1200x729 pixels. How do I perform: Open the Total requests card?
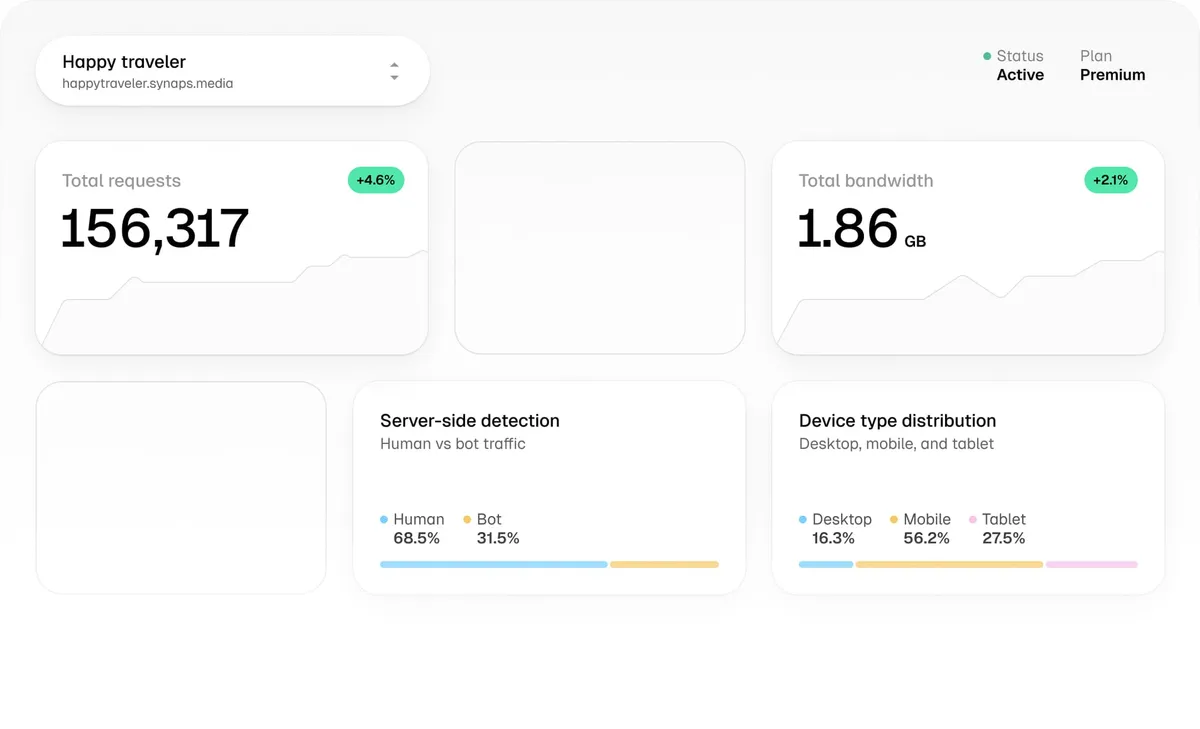pyautogui.click(x=232, y=248)
